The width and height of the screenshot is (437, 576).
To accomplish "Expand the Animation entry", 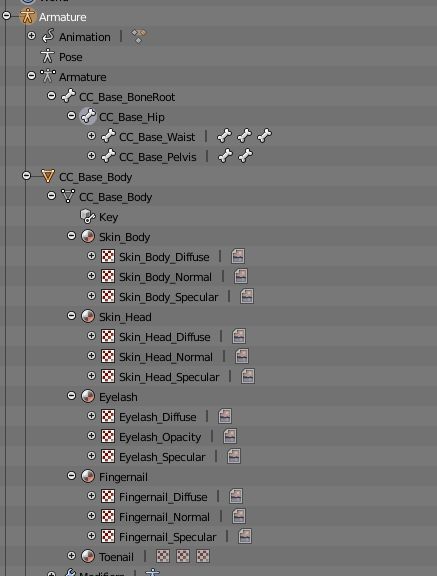I will point(32,36).
